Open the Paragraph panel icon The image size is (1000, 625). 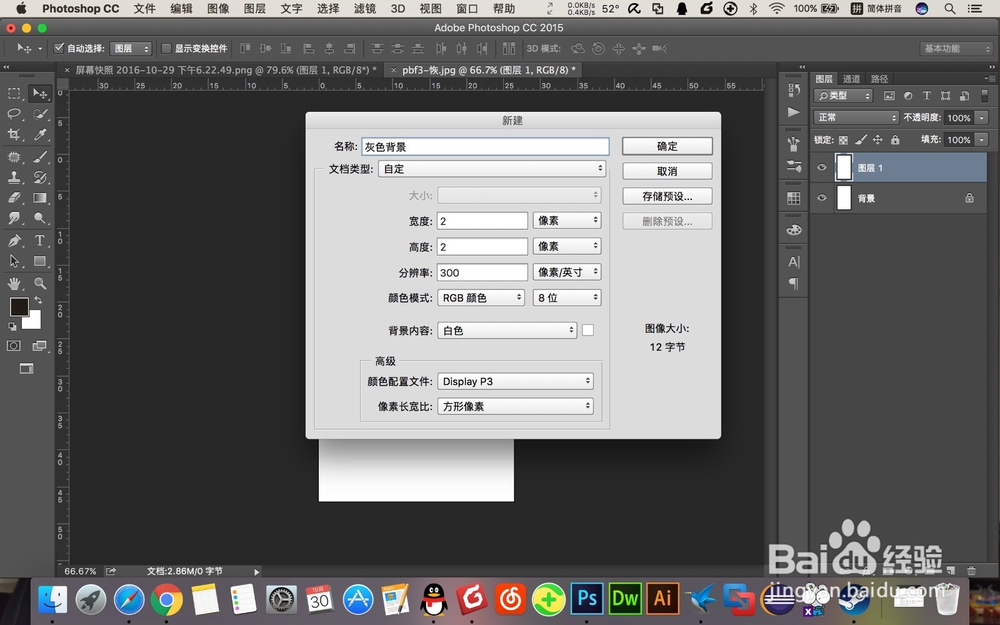[x=794, y=283]
